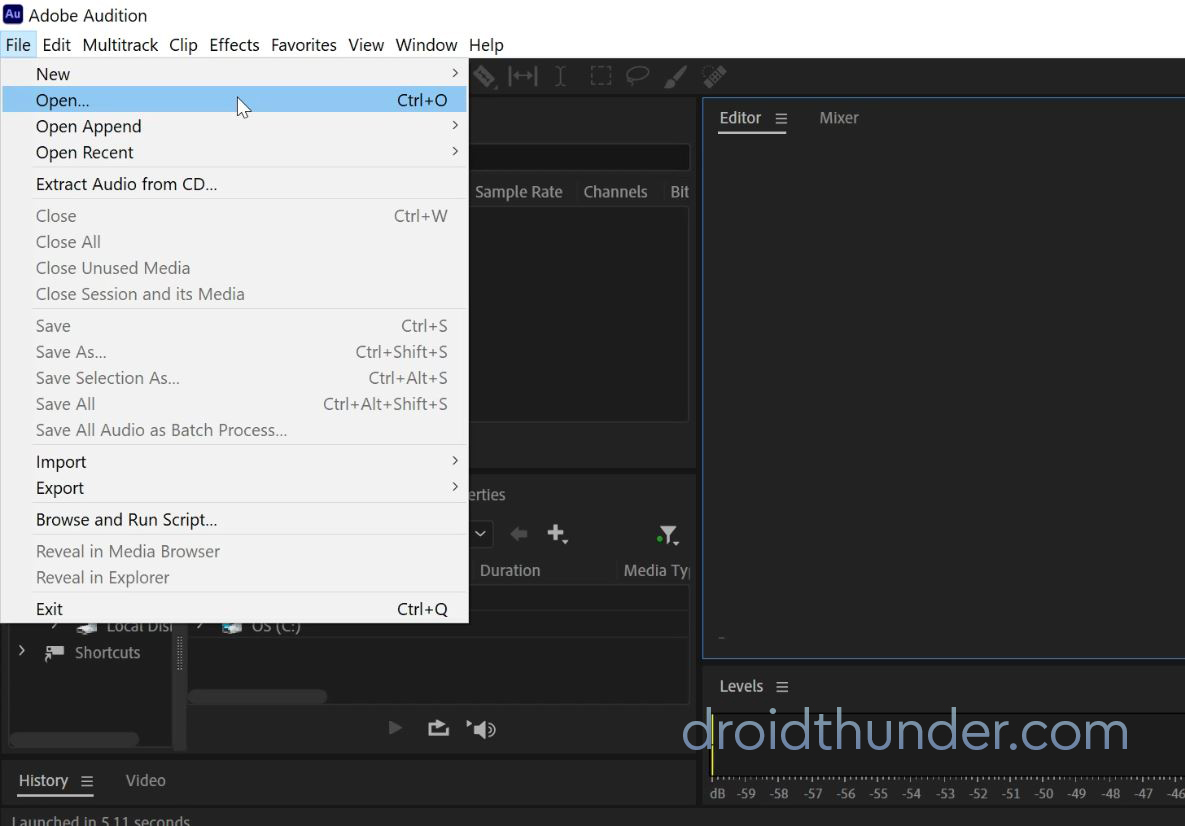
Task: Activate the Spot Healing Brush tool
Action: click(x=713, y=77)
